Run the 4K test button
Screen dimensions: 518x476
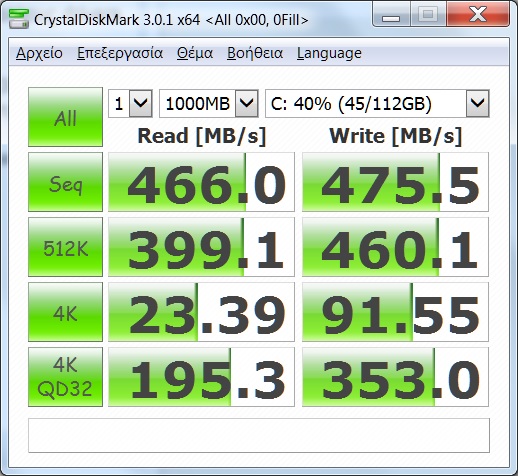click(65, 312)
